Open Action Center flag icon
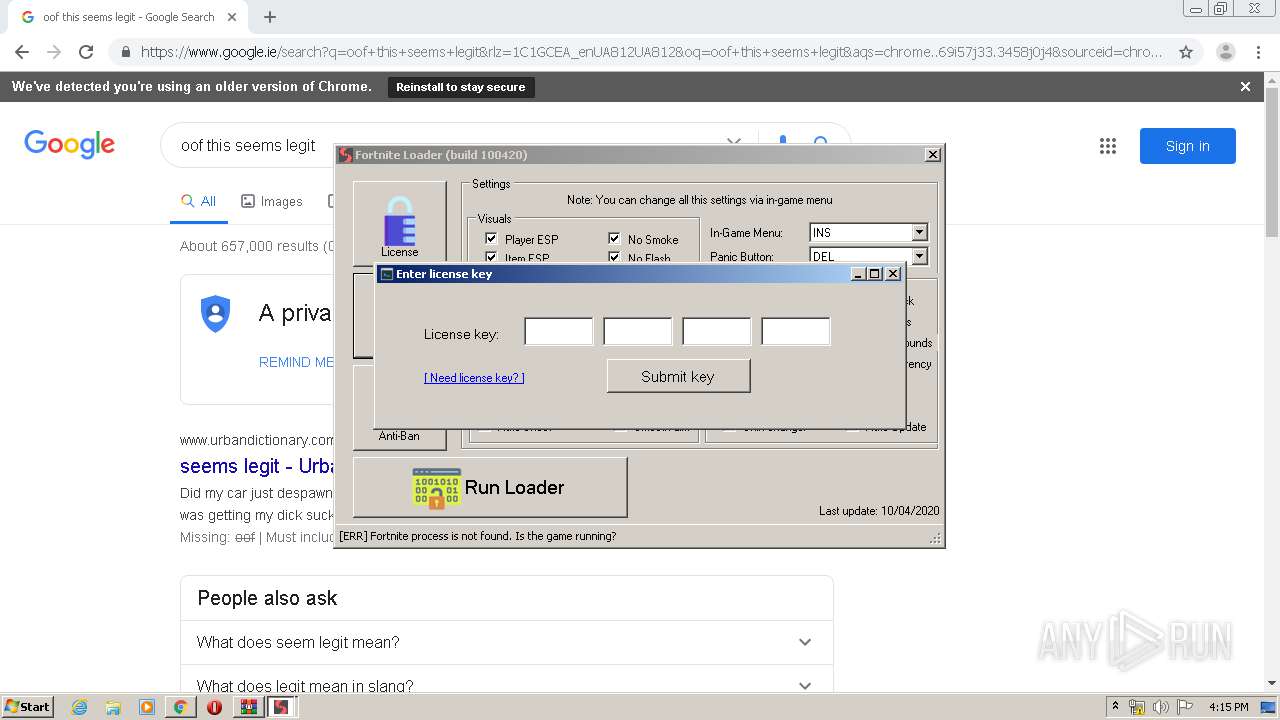The height and width of the screenshot is (720, 1280). (1185, 707)
